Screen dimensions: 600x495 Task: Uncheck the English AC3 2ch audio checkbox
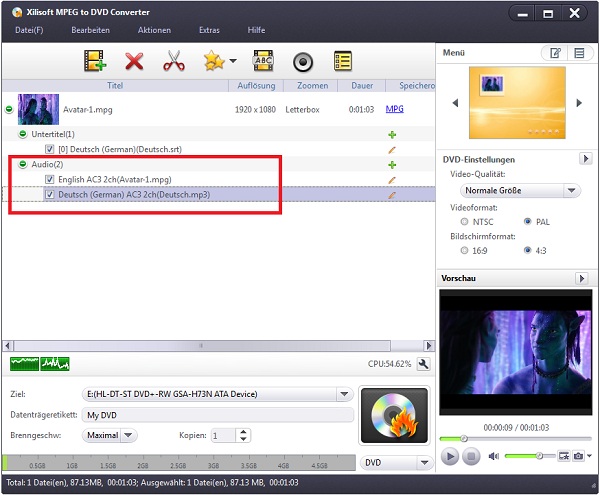[49, 179]
